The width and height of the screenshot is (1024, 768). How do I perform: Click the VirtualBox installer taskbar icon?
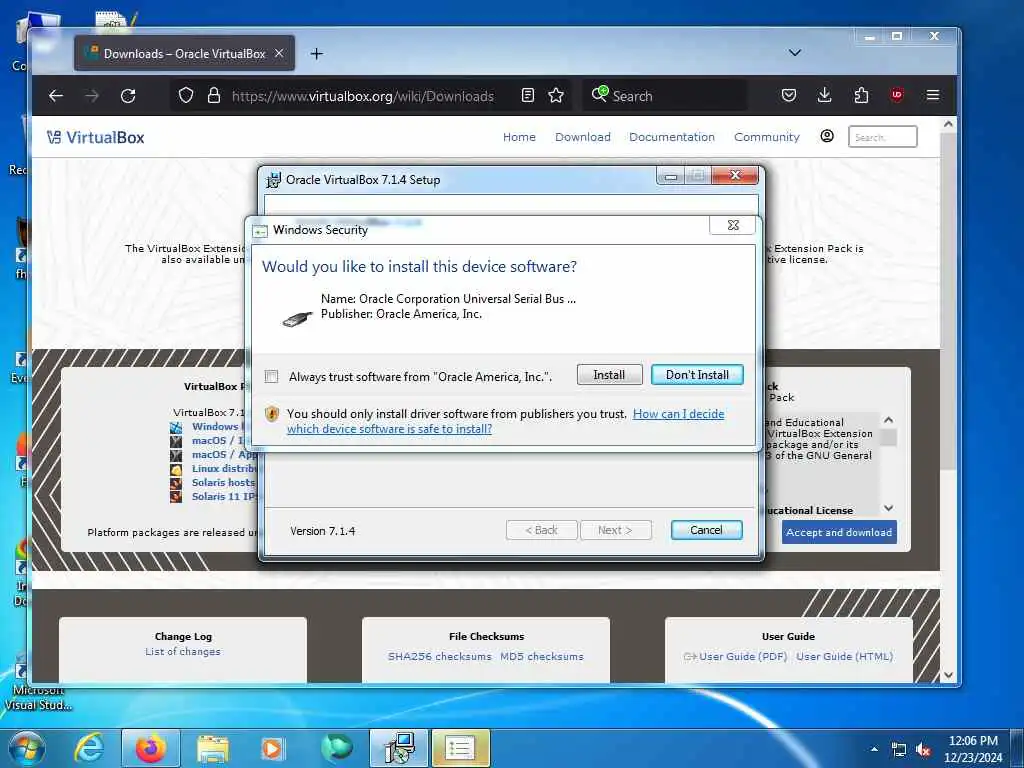[399, 748]
